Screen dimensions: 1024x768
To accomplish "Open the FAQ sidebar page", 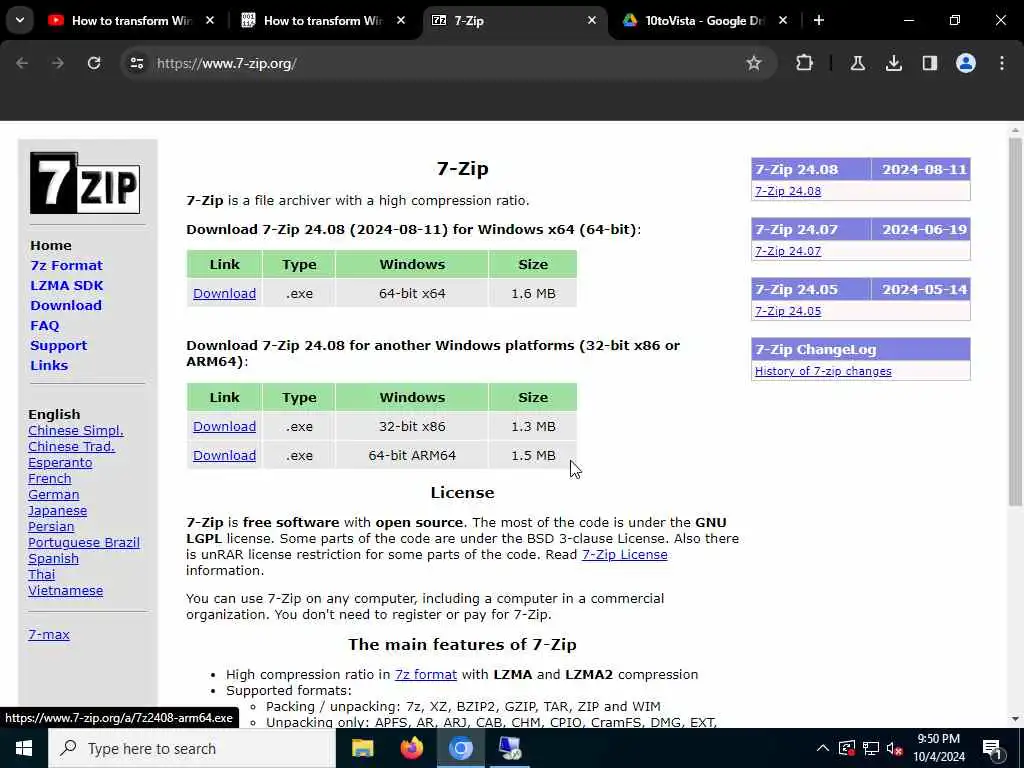I will point(44,325).
